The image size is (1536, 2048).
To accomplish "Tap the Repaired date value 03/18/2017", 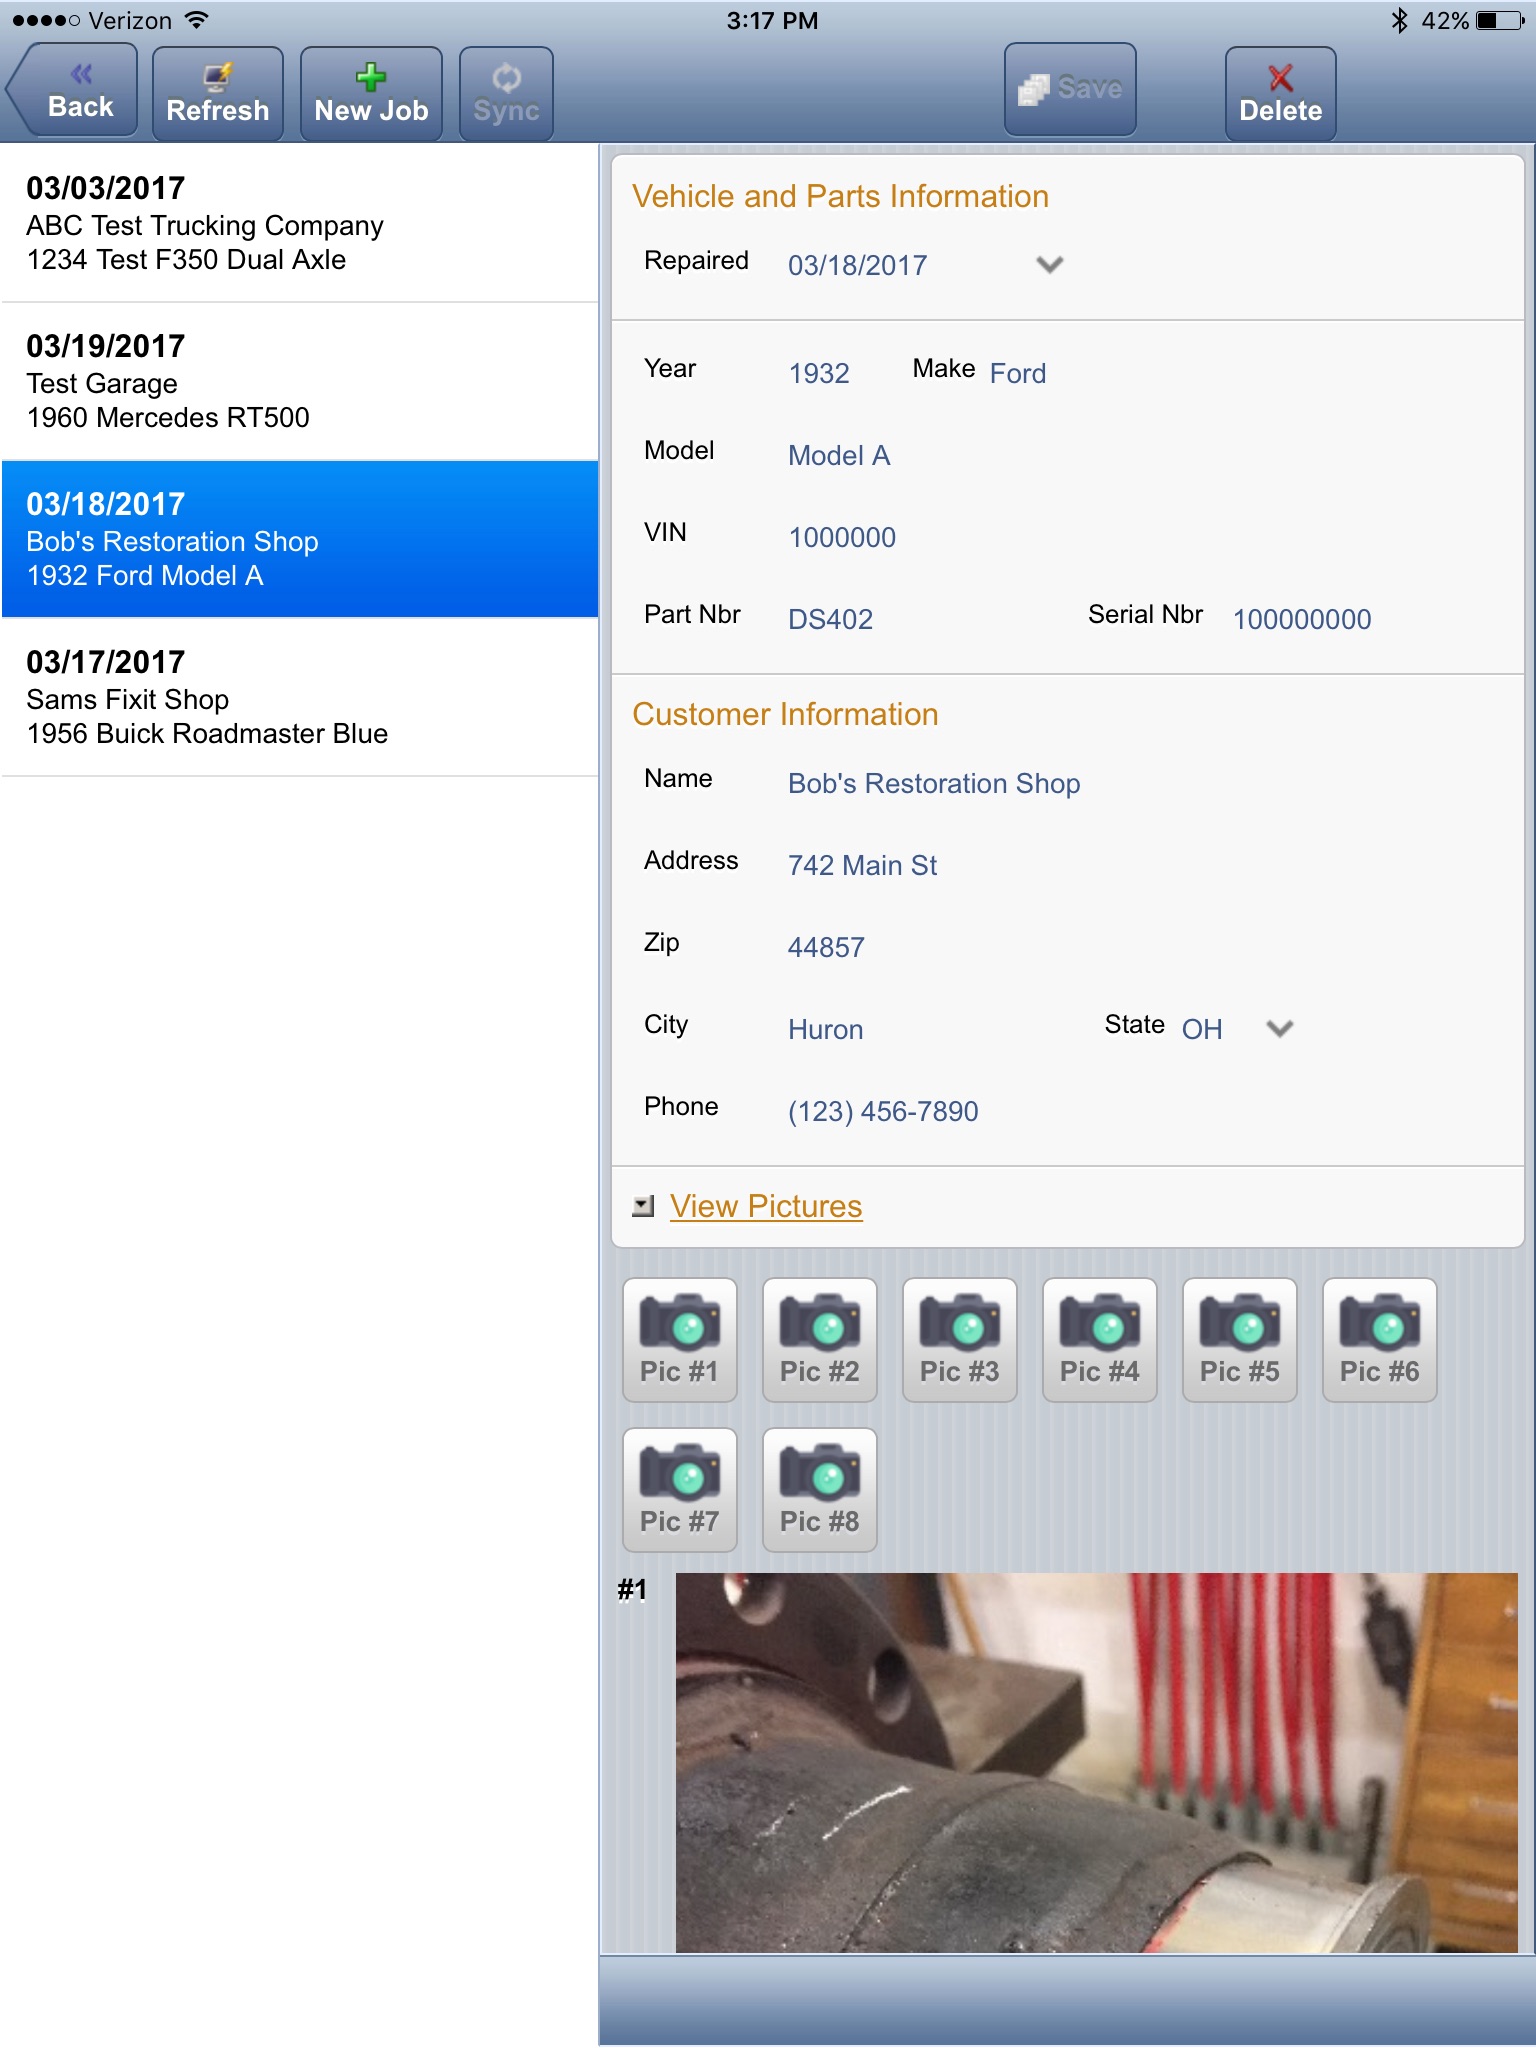I will coord(857,265).
